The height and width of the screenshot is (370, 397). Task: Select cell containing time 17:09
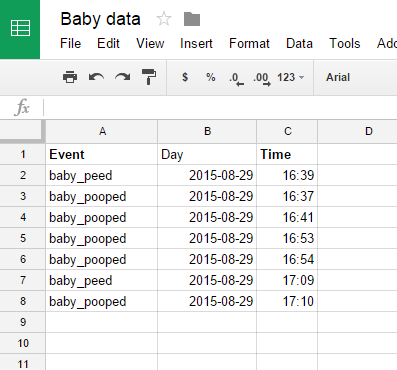tap(287, 280)
